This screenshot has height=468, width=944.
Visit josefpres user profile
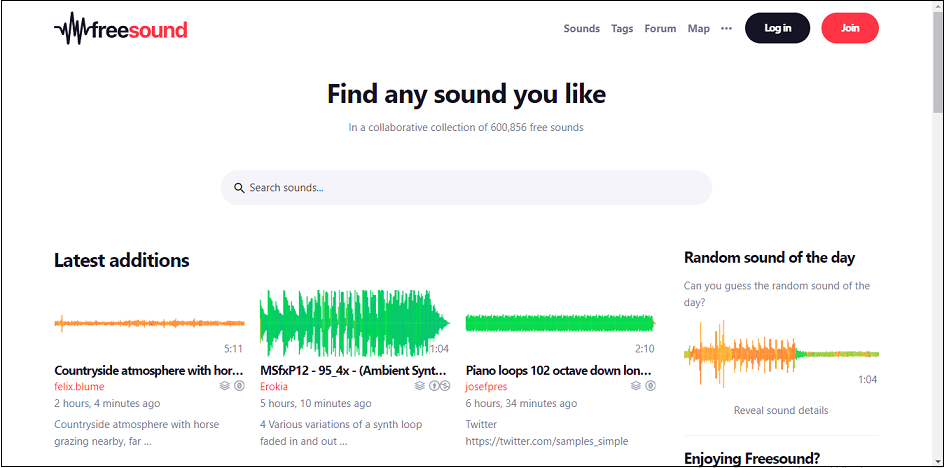coord(487,386)
